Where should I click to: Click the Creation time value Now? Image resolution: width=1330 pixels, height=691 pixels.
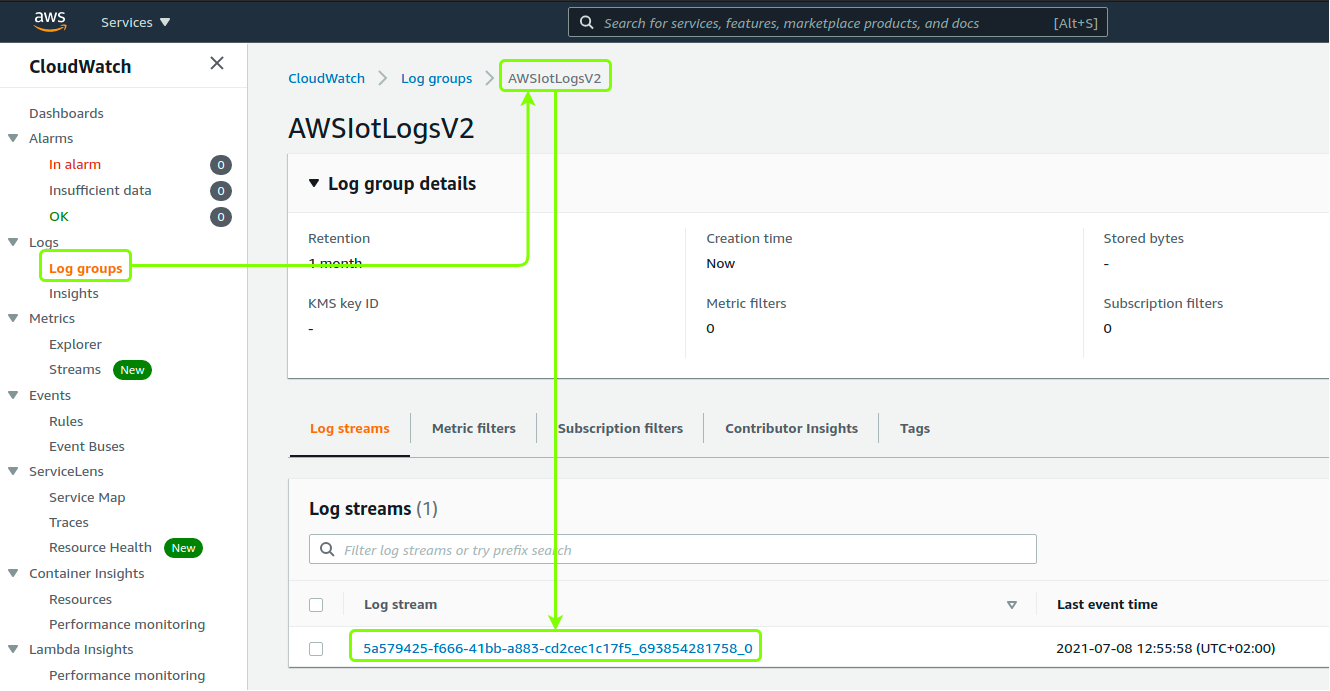coord(720,264)
